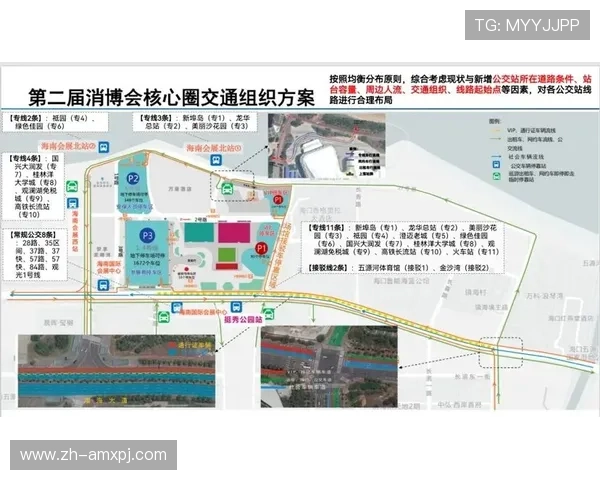This screenshot has width=600, height=480.
Task: Open the top aerial photo inset
Action: 326,146
